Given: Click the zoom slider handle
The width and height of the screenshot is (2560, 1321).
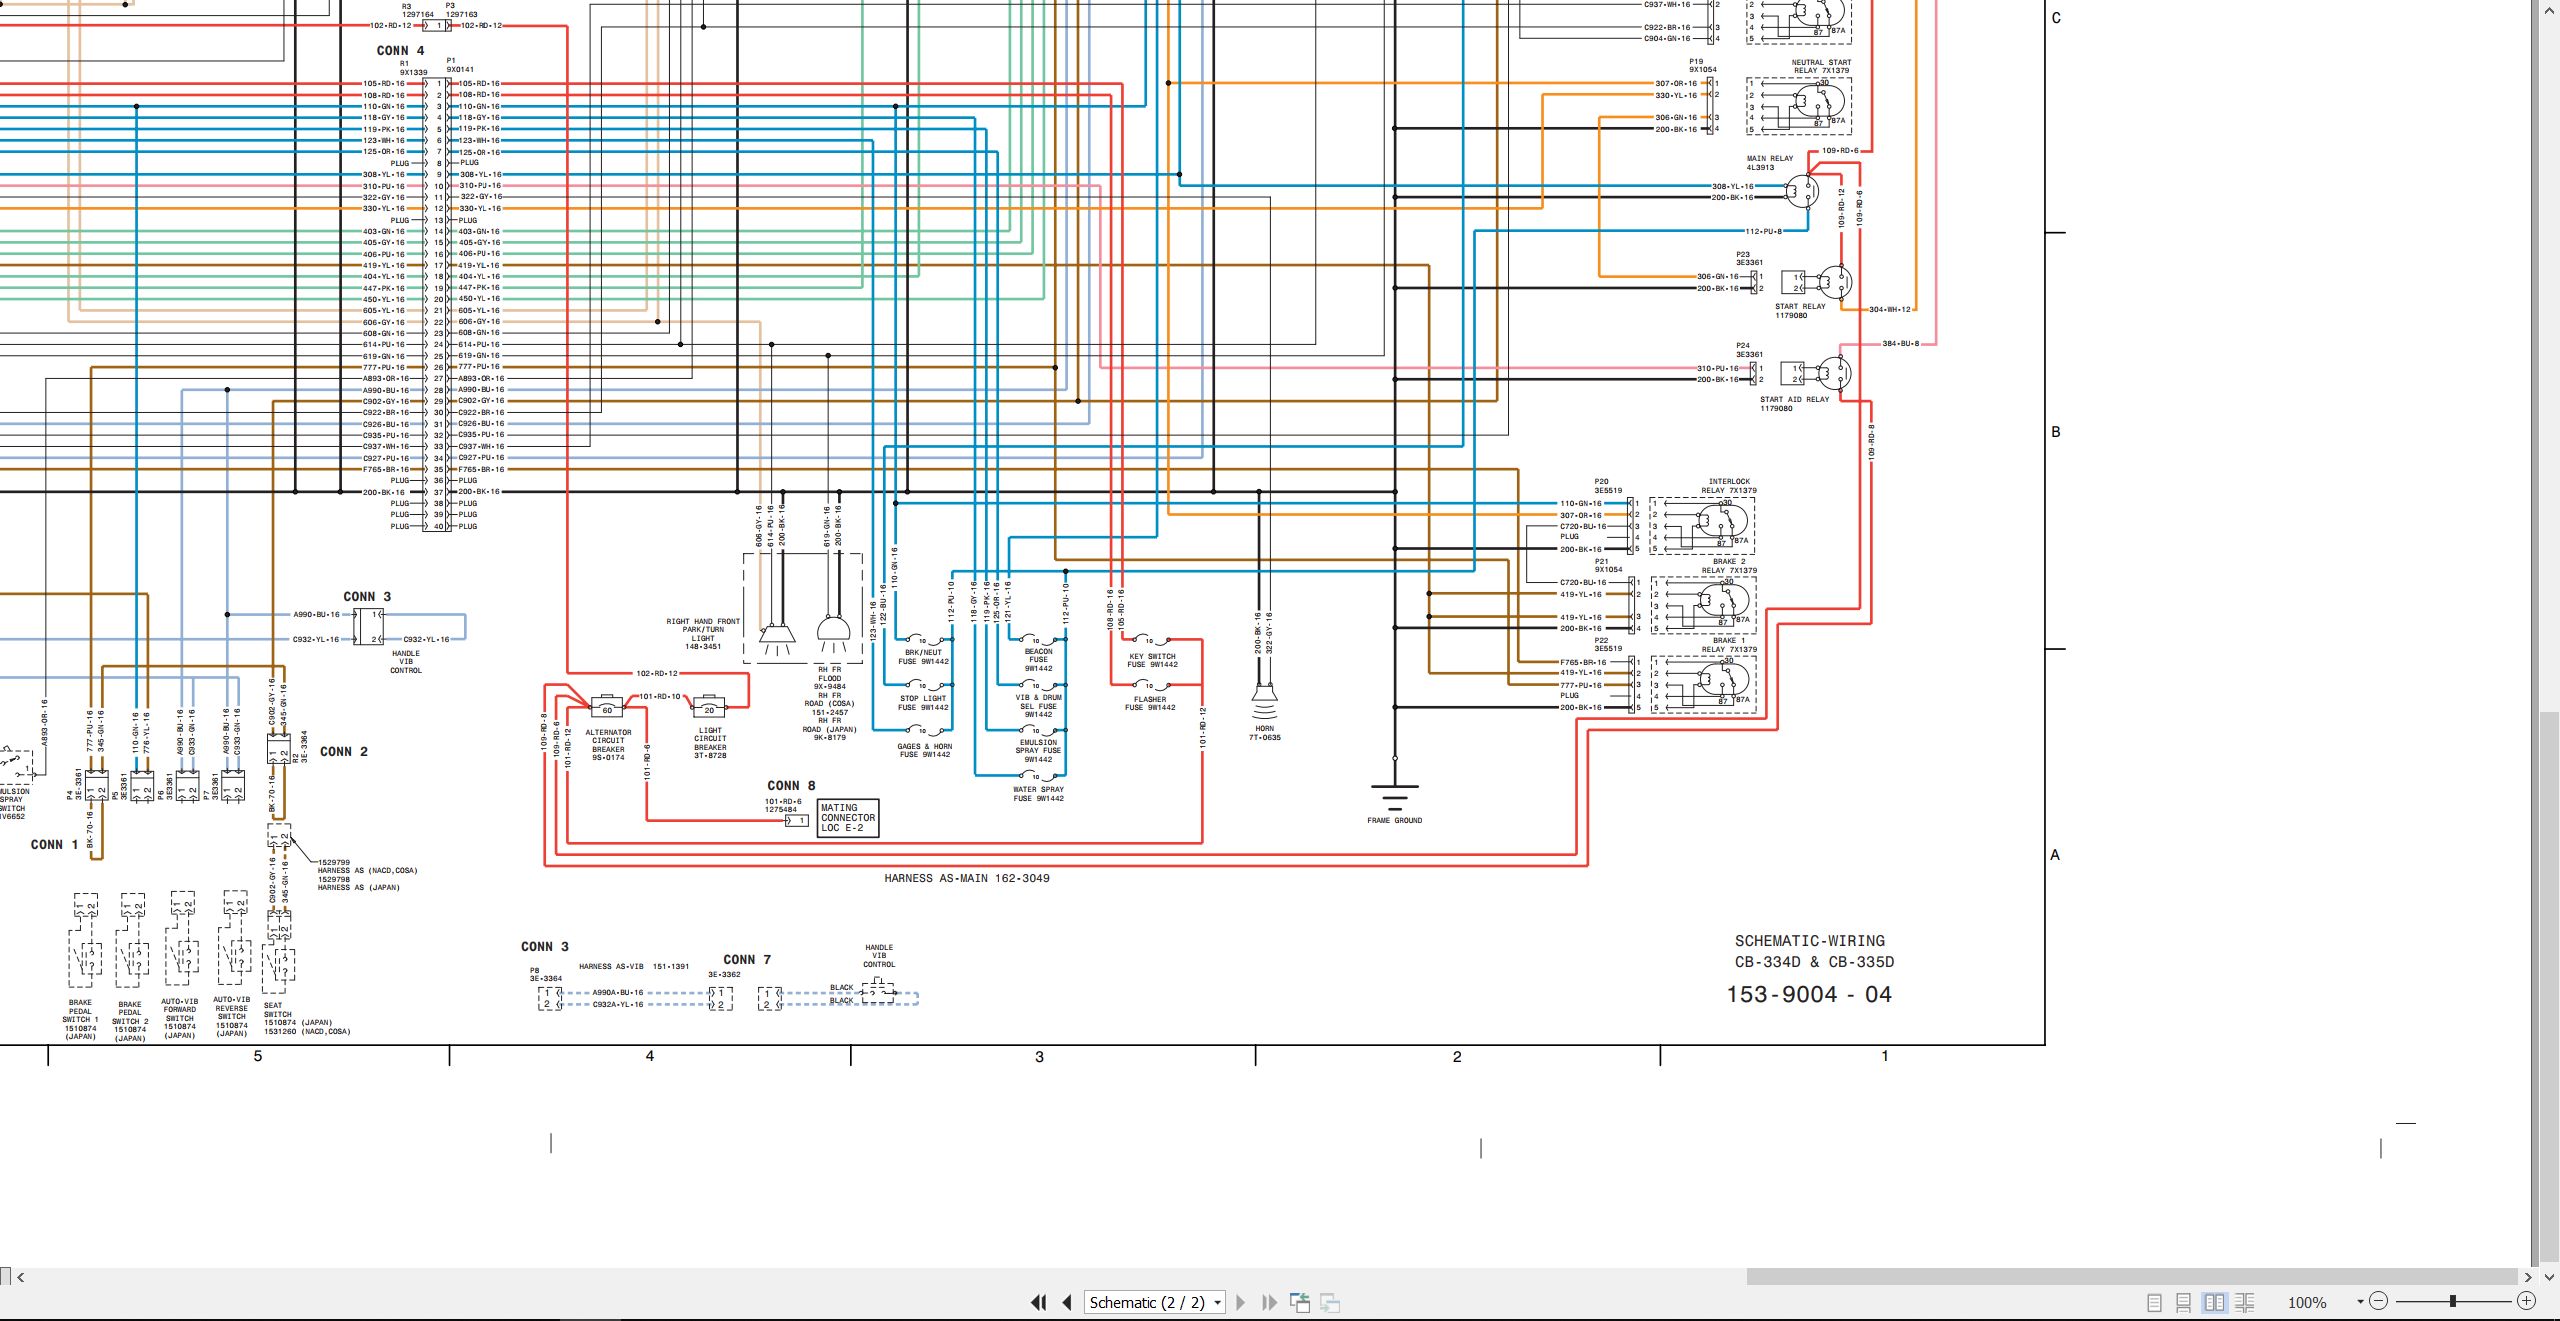Looking at the screenshot, I should coord(2452,1301).
